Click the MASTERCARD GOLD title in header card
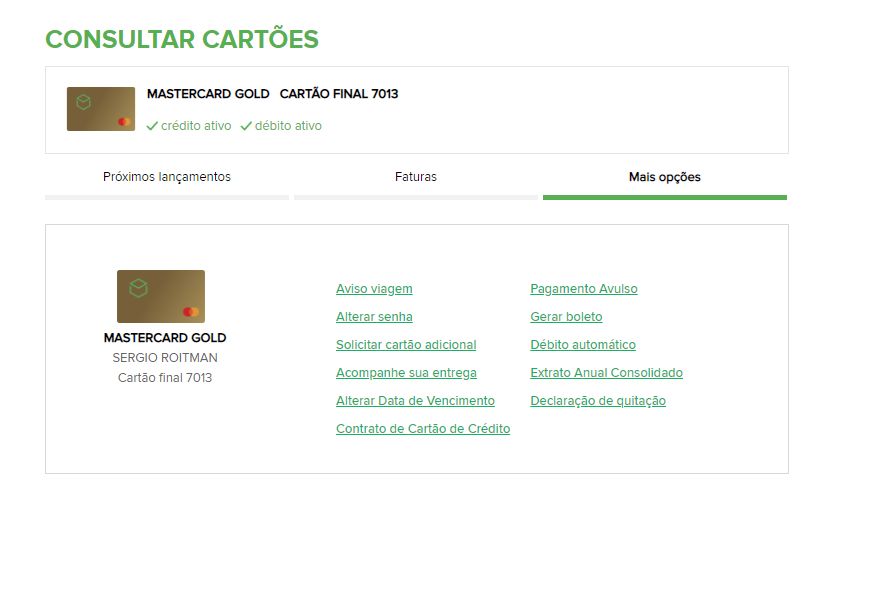The width and height of the screenshot is (891, 615). coord(208,94)
